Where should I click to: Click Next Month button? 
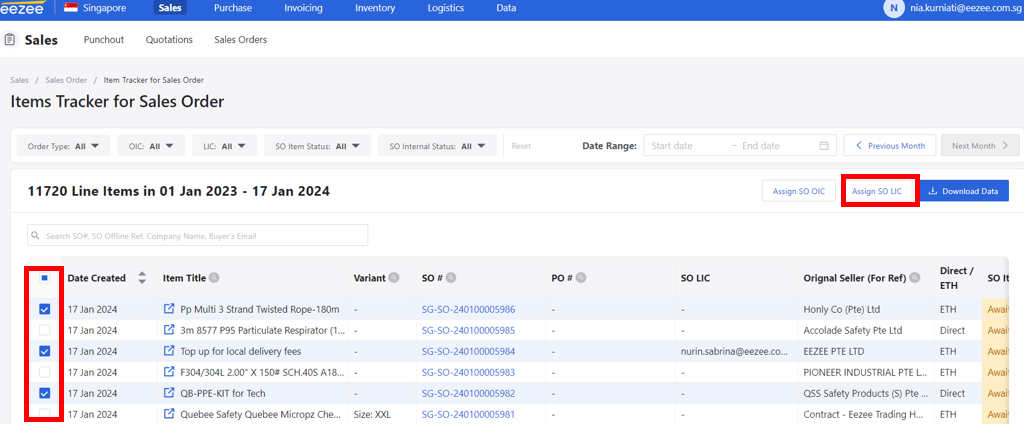(980, 146)
